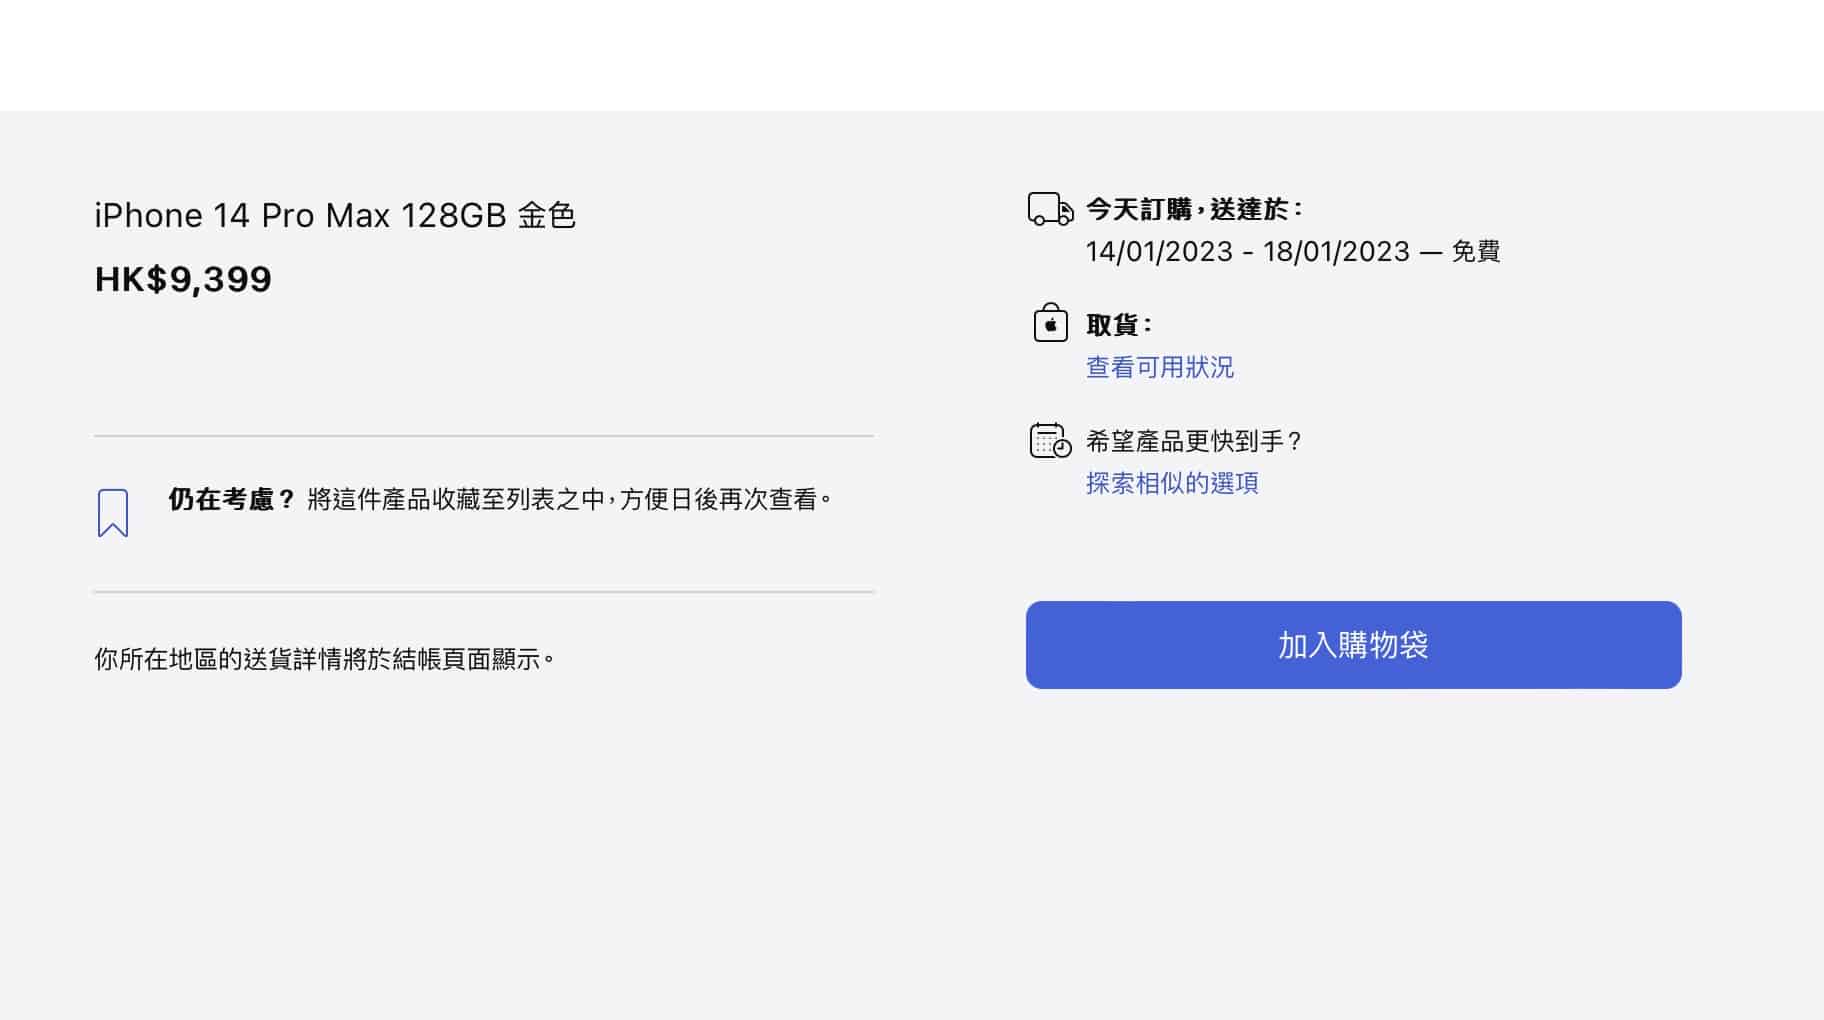1824x1020 pixels.
Task: Open the 查看可用狀況 pickup availability link
Action: pyautogui.click(x=1160, y=367)
